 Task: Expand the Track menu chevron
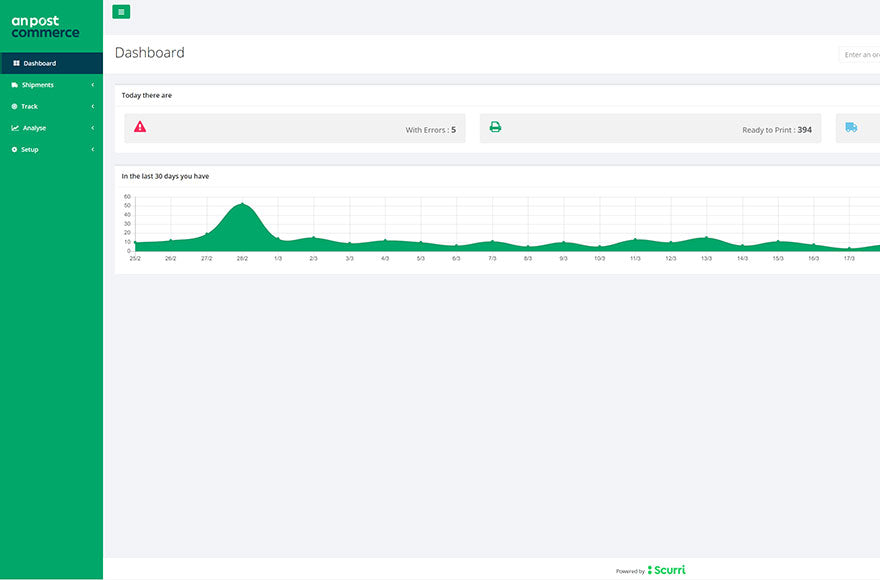click(92, 106)
